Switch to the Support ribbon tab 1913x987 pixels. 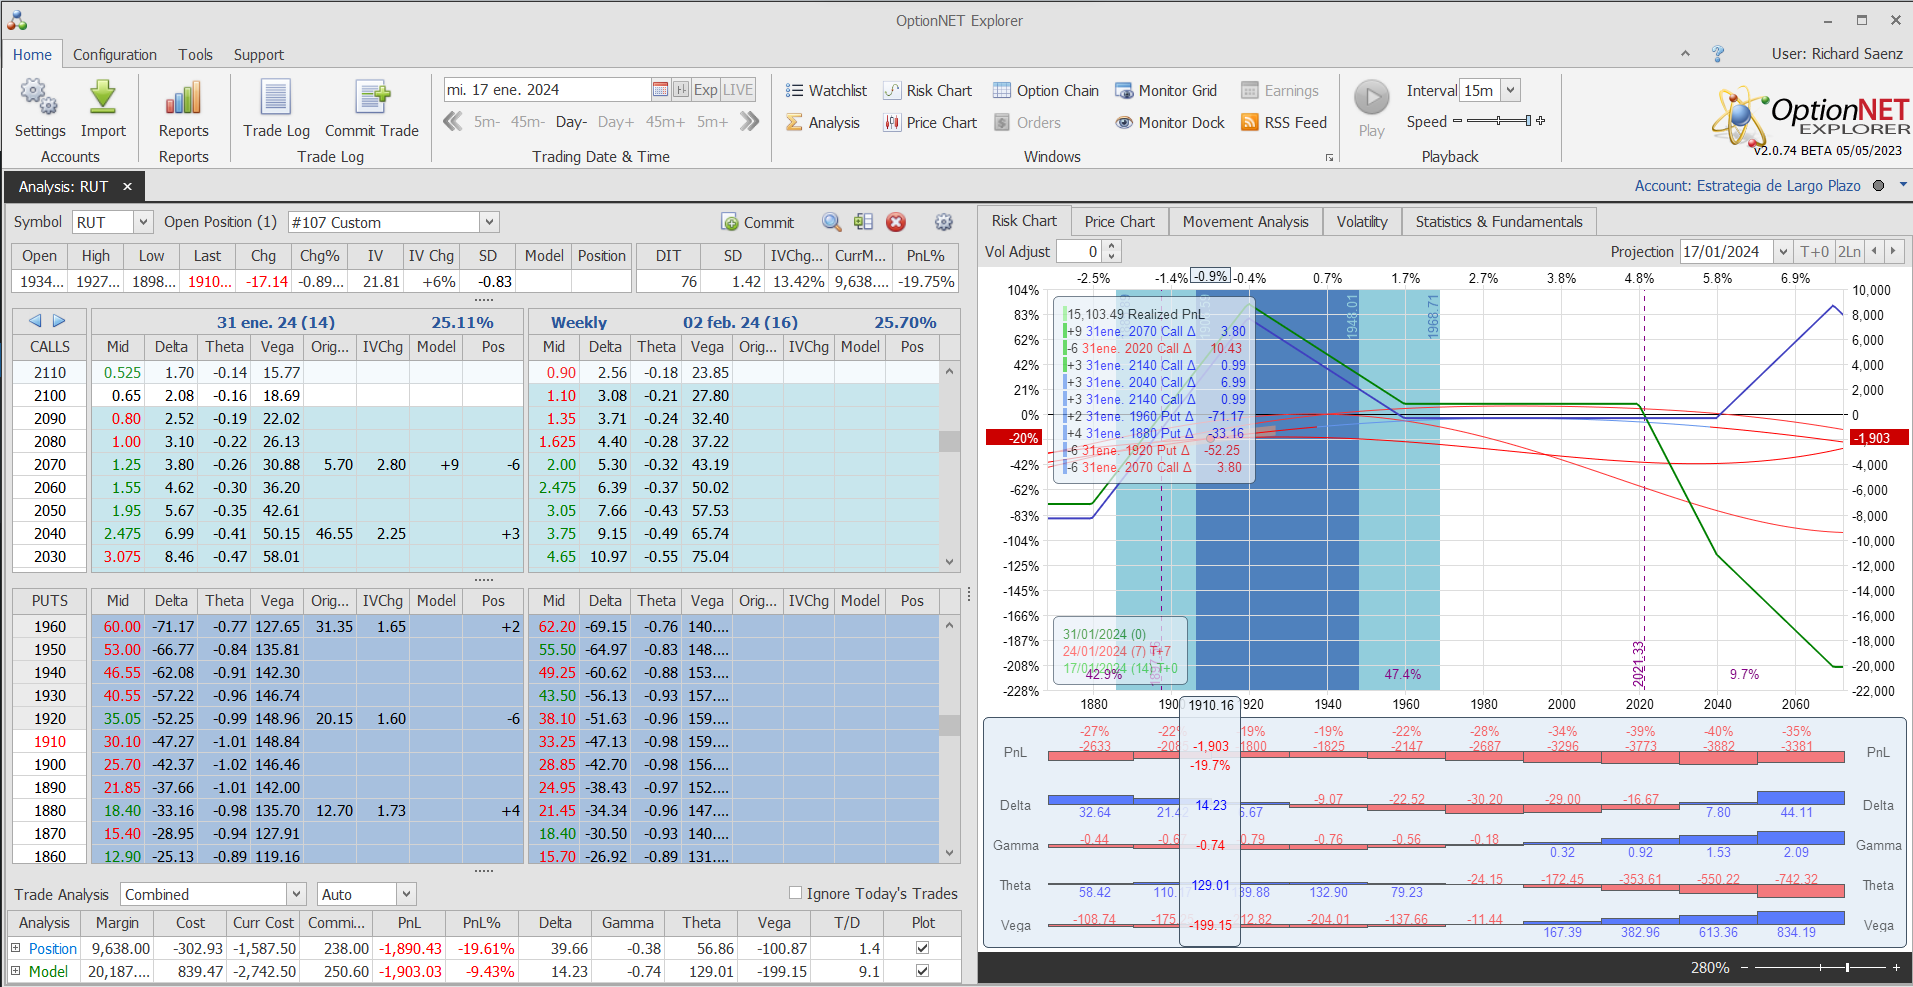(x=259, y=55)
